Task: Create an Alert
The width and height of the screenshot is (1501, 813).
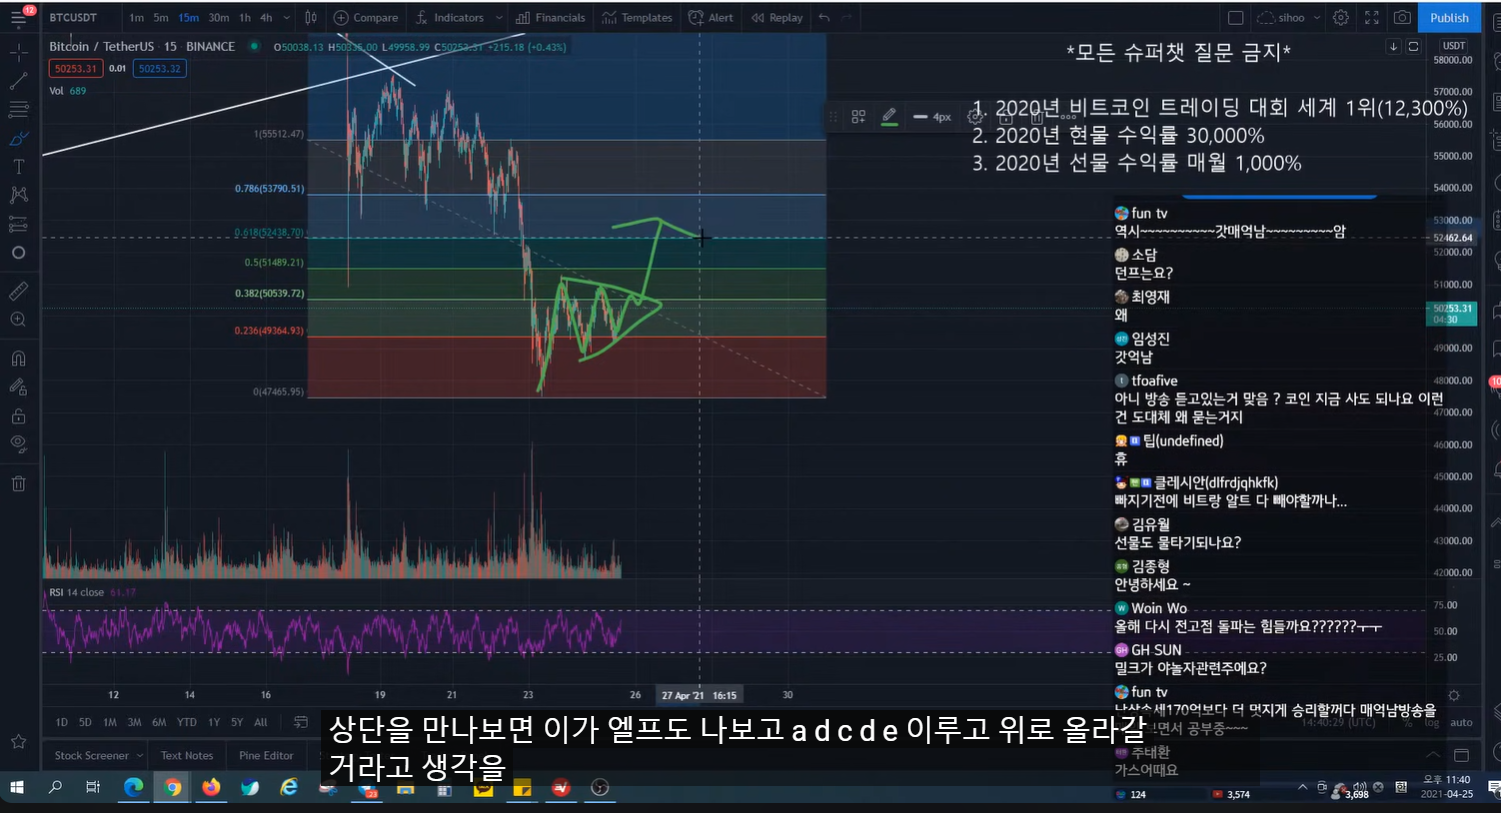Action: 711,18
